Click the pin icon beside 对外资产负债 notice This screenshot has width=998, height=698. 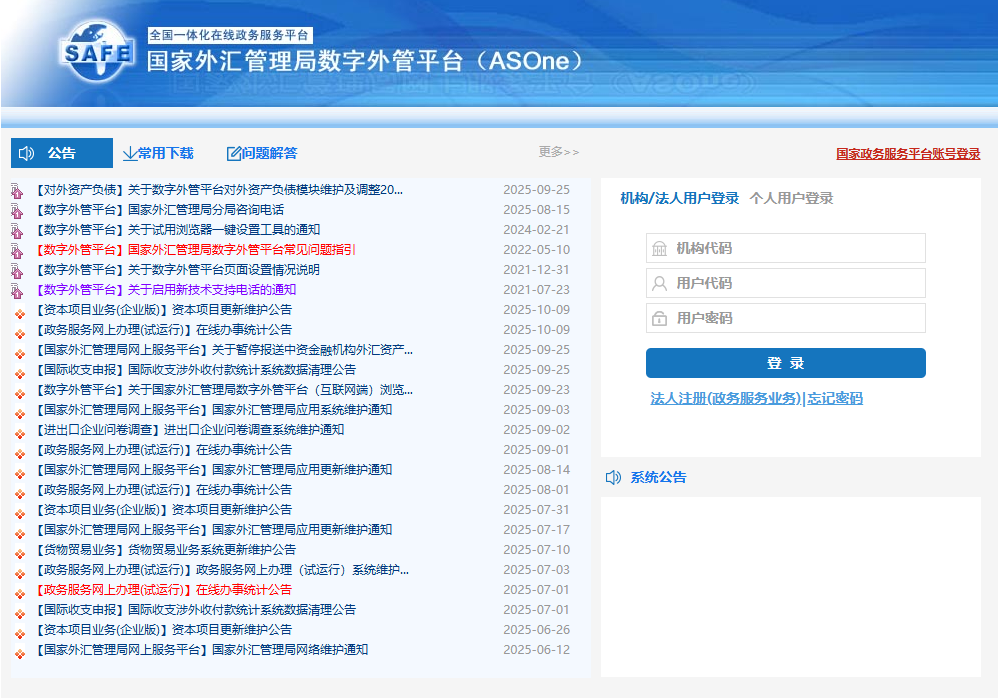tap(17, 190)
